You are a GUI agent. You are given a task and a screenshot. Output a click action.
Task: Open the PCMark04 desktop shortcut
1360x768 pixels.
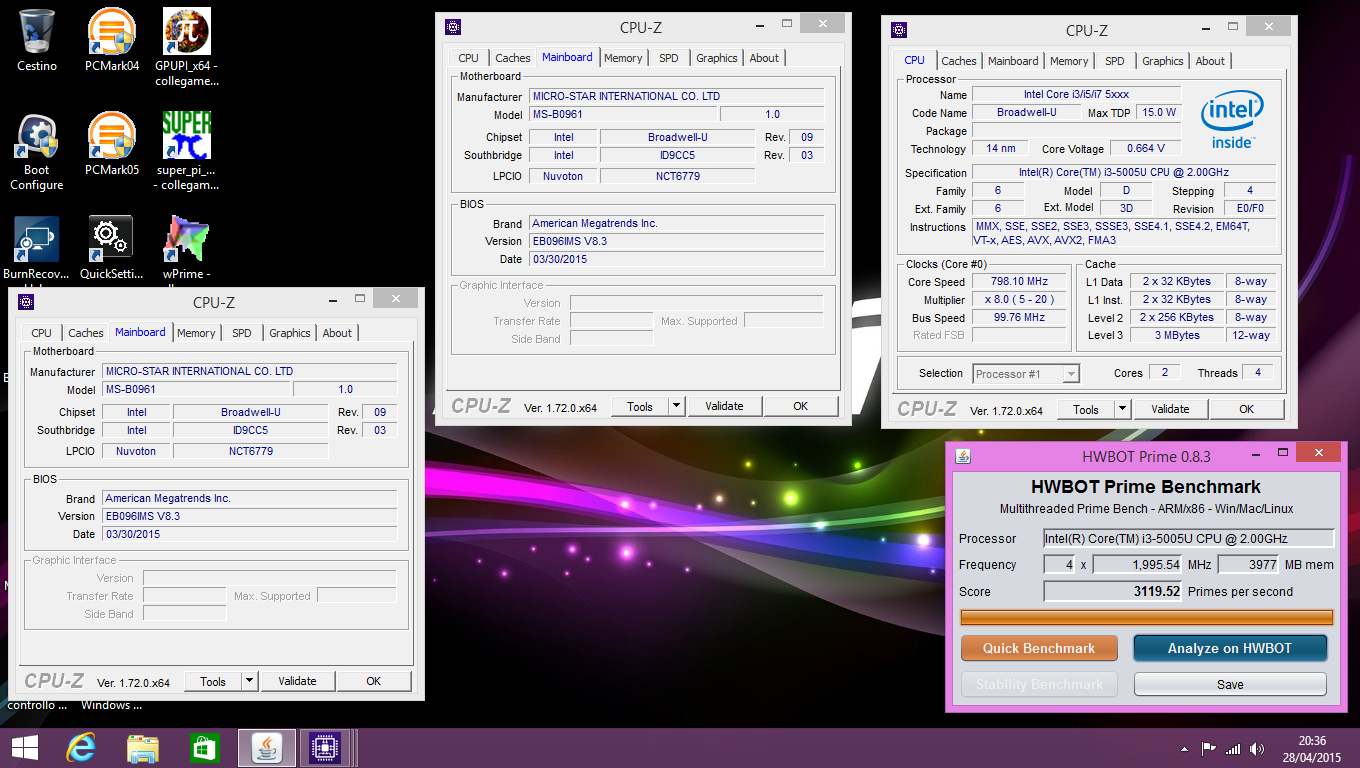(x=111, y=40)
